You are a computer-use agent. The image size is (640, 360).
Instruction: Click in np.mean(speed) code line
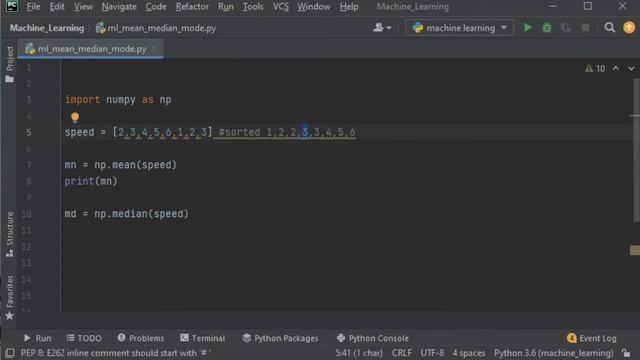120,165
